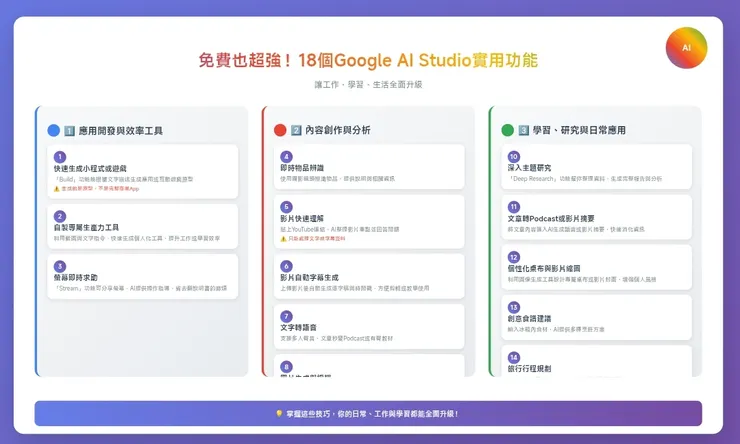Viewport: 740px width, 444px height.
Task: Click the keycap 1 icon in the first column header
Action: 69,131
